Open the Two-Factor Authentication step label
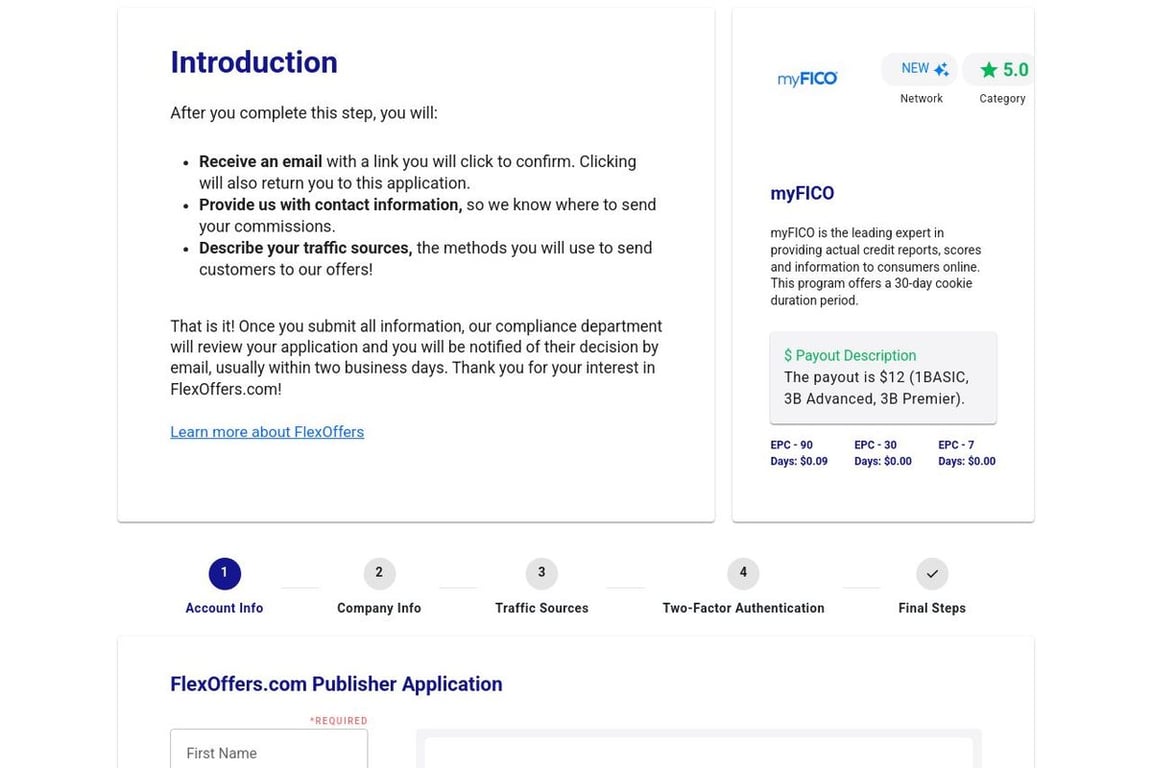 point(743,608)
